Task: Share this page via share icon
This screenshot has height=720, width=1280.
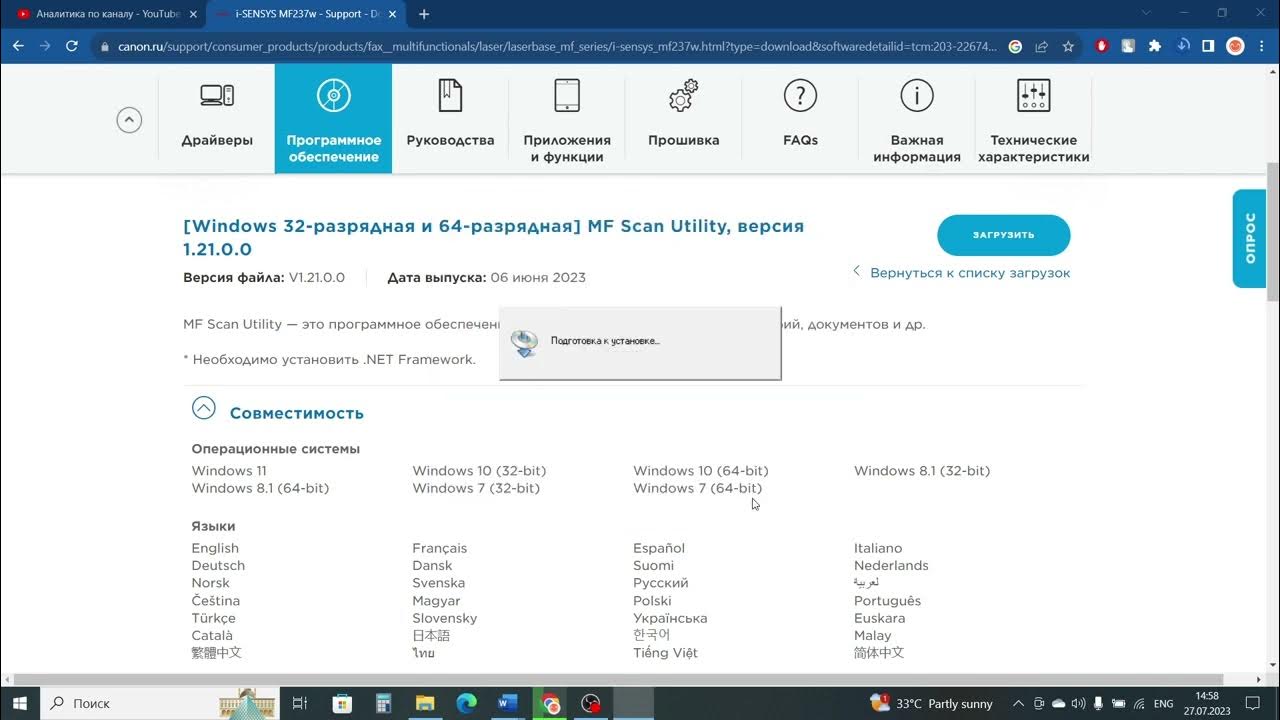Action: click(1042, 46)
